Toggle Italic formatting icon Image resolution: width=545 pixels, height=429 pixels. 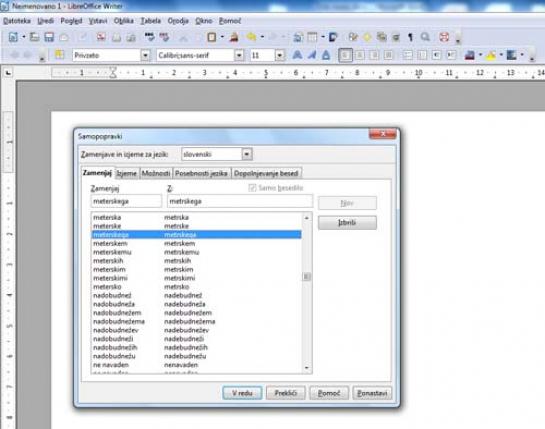point(312,55)
